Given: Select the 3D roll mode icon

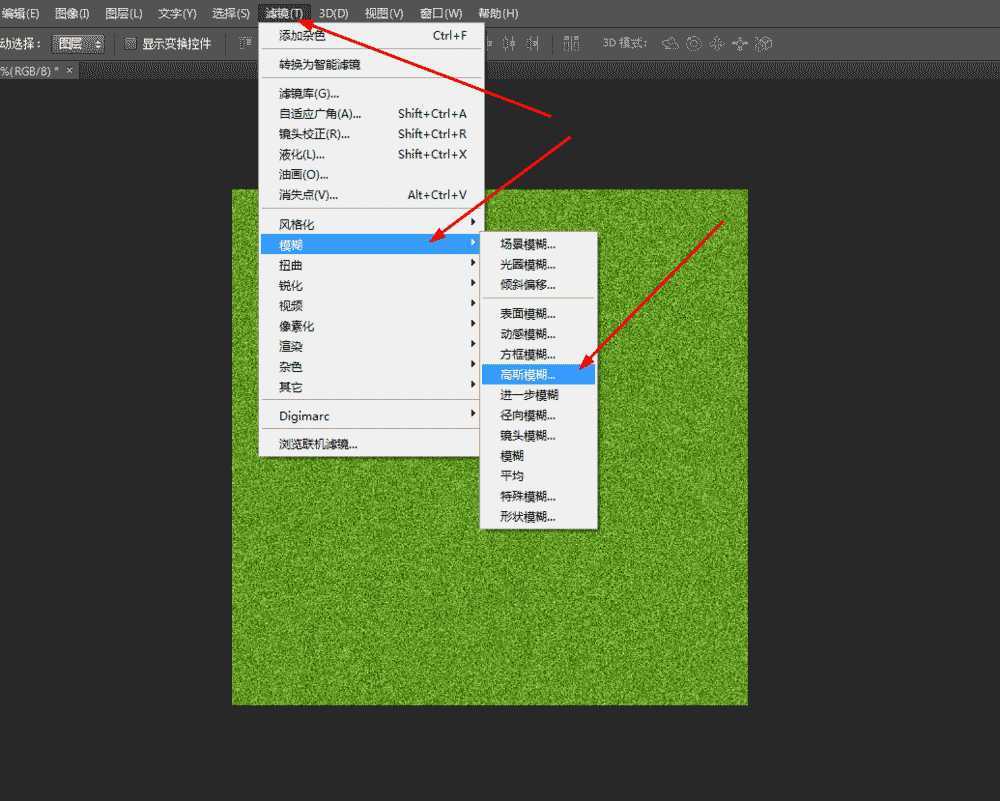Looking at the screenshot, I should click(693, 44).
